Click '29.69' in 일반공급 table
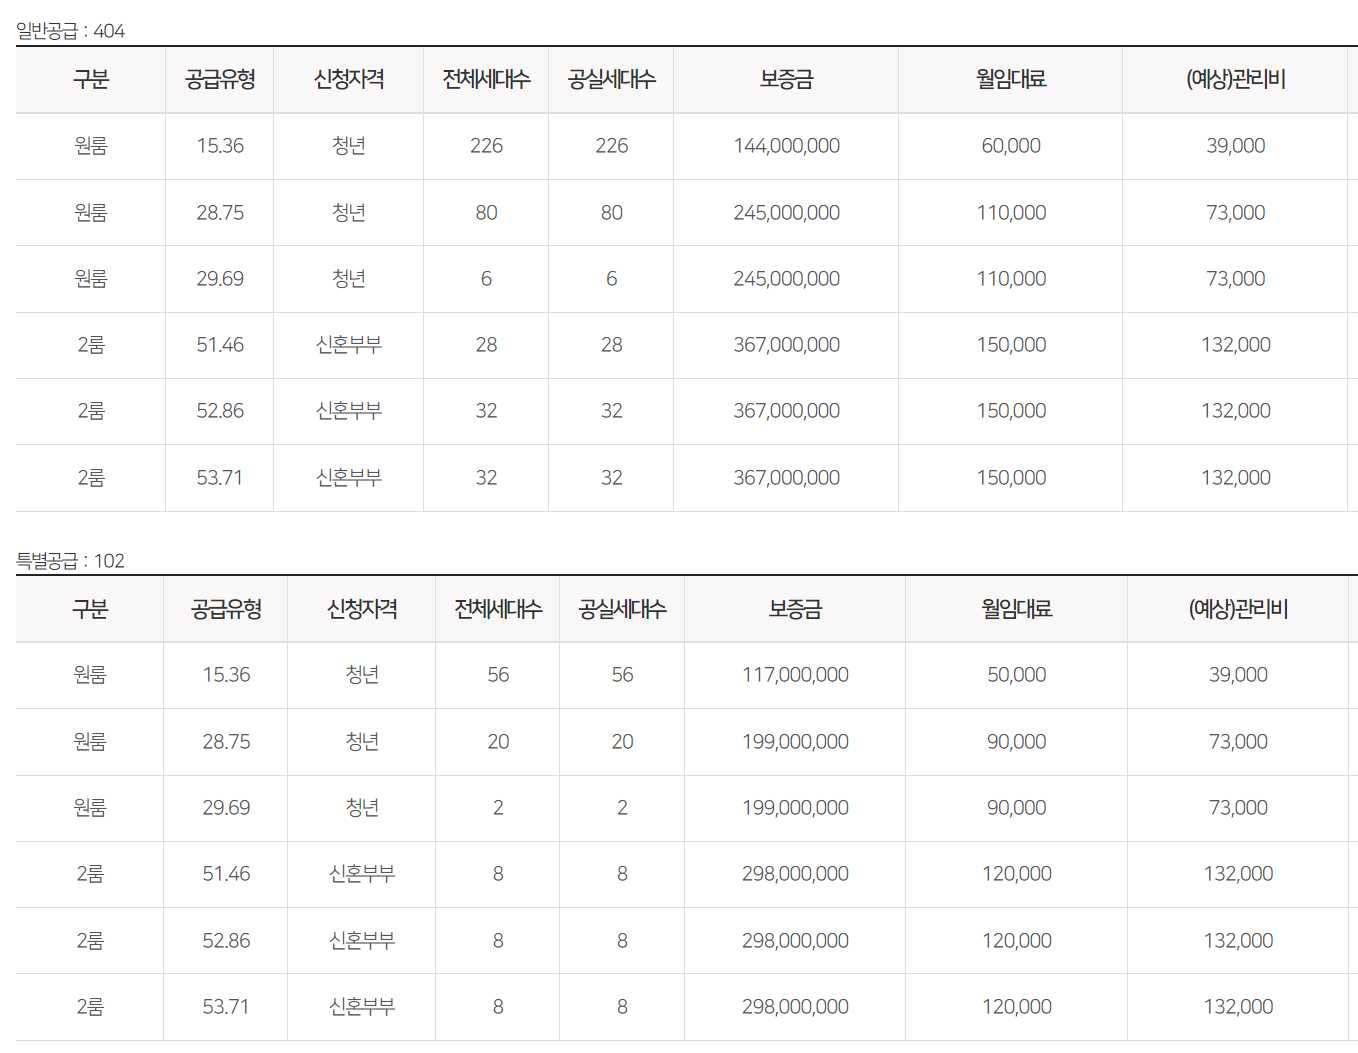The height and width of the screenshot is (1053, 1358). tap(220, 278)
